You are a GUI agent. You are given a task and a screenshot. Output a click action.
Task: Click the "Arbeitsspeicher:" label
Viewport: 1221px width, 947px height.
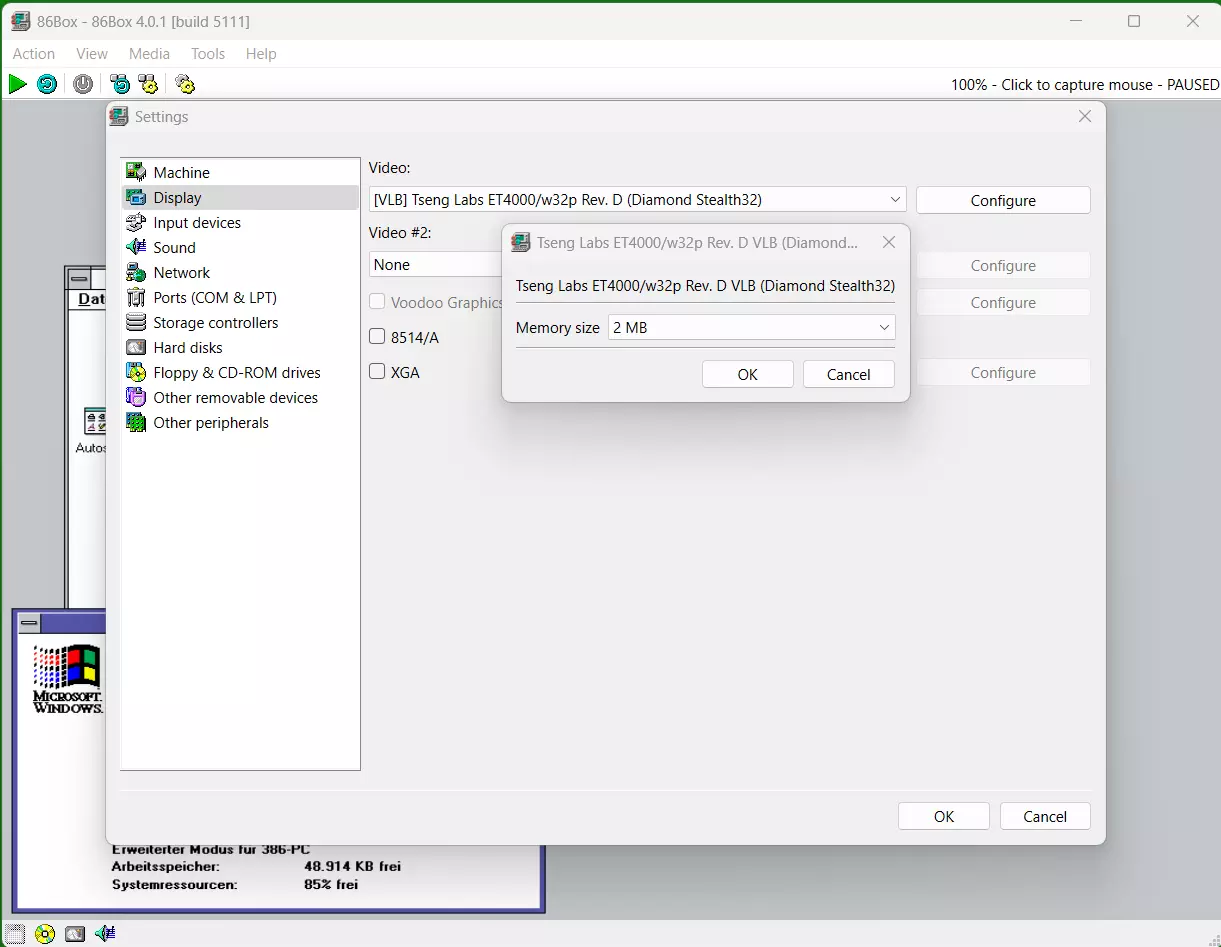166,866
